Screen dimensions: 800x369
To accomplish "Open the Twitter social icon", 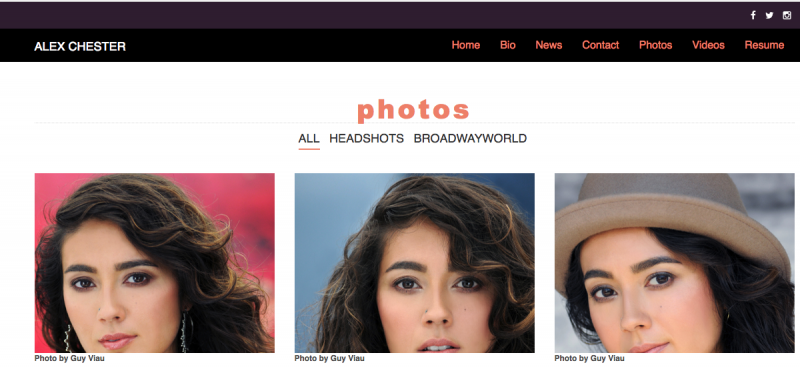I will pyautogui.click(x=769, y=15).
